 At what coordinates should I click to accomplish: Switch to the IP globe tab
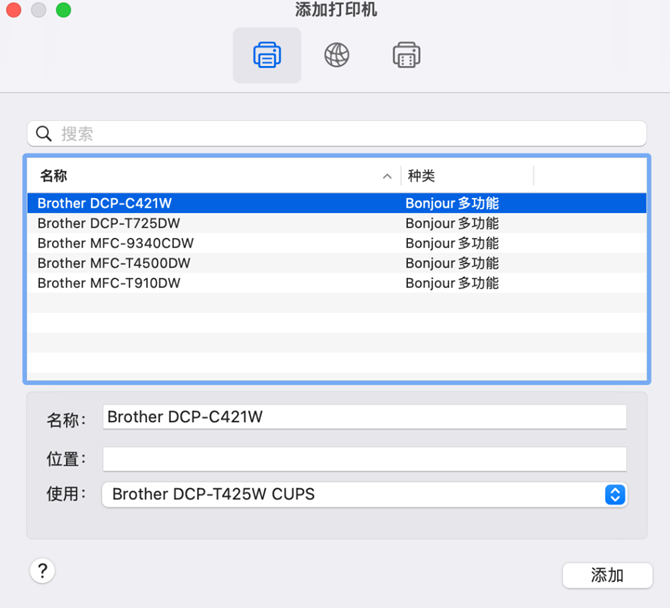(336, 55)
